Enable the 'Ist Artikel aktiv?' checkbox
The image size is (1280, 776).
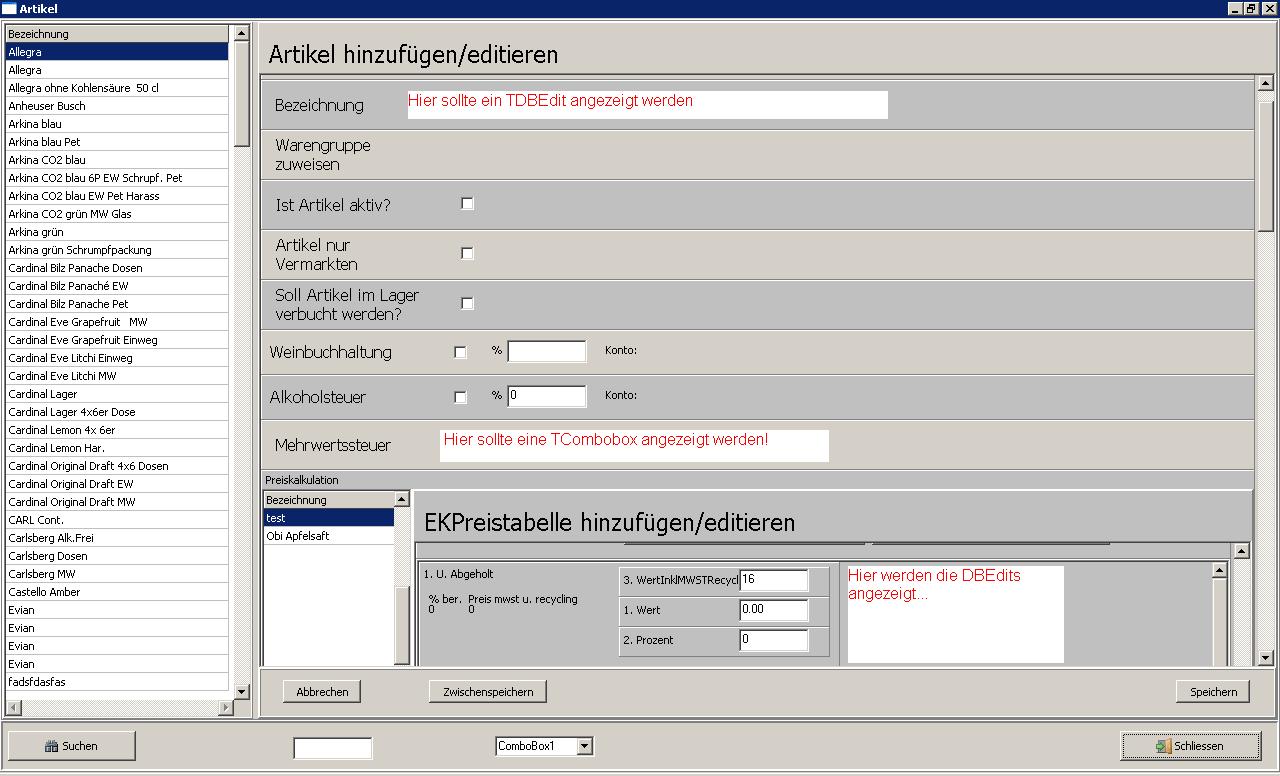point(467,203)
